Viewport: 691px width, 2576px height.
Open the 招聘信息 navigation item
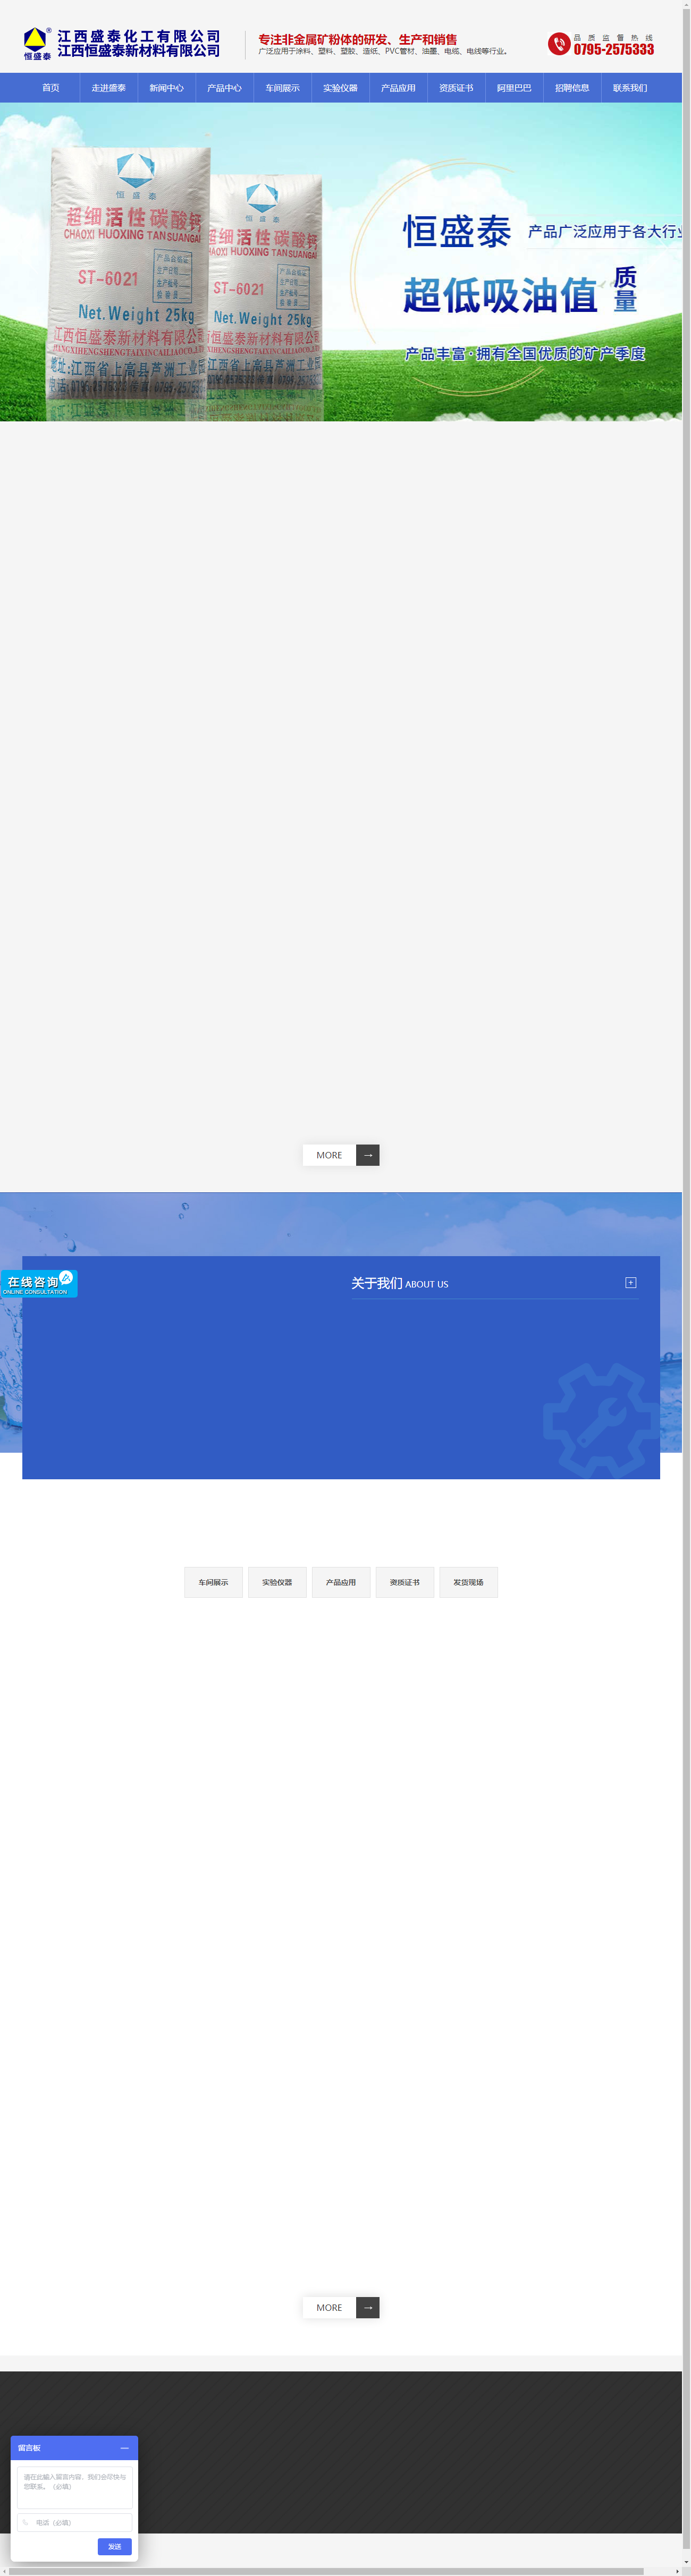573,88
